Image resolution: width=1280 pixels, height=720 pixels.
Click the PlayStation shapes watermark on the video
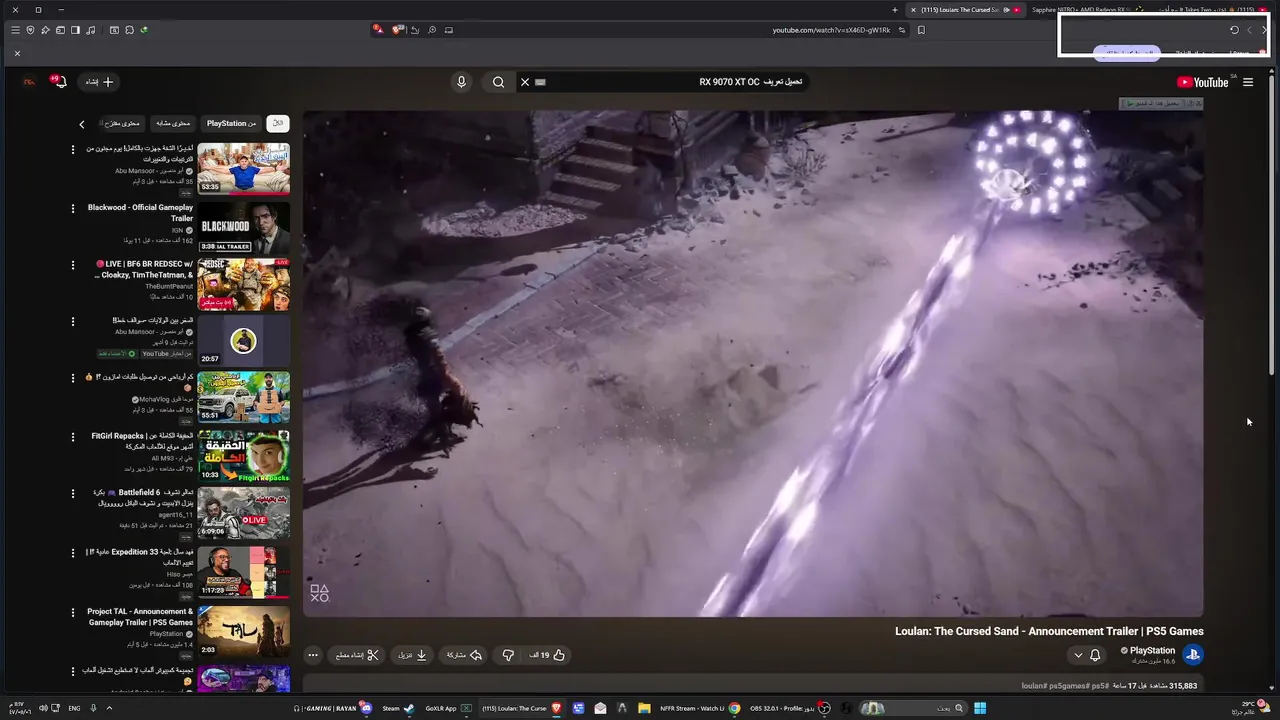click(x=319, y=593)
